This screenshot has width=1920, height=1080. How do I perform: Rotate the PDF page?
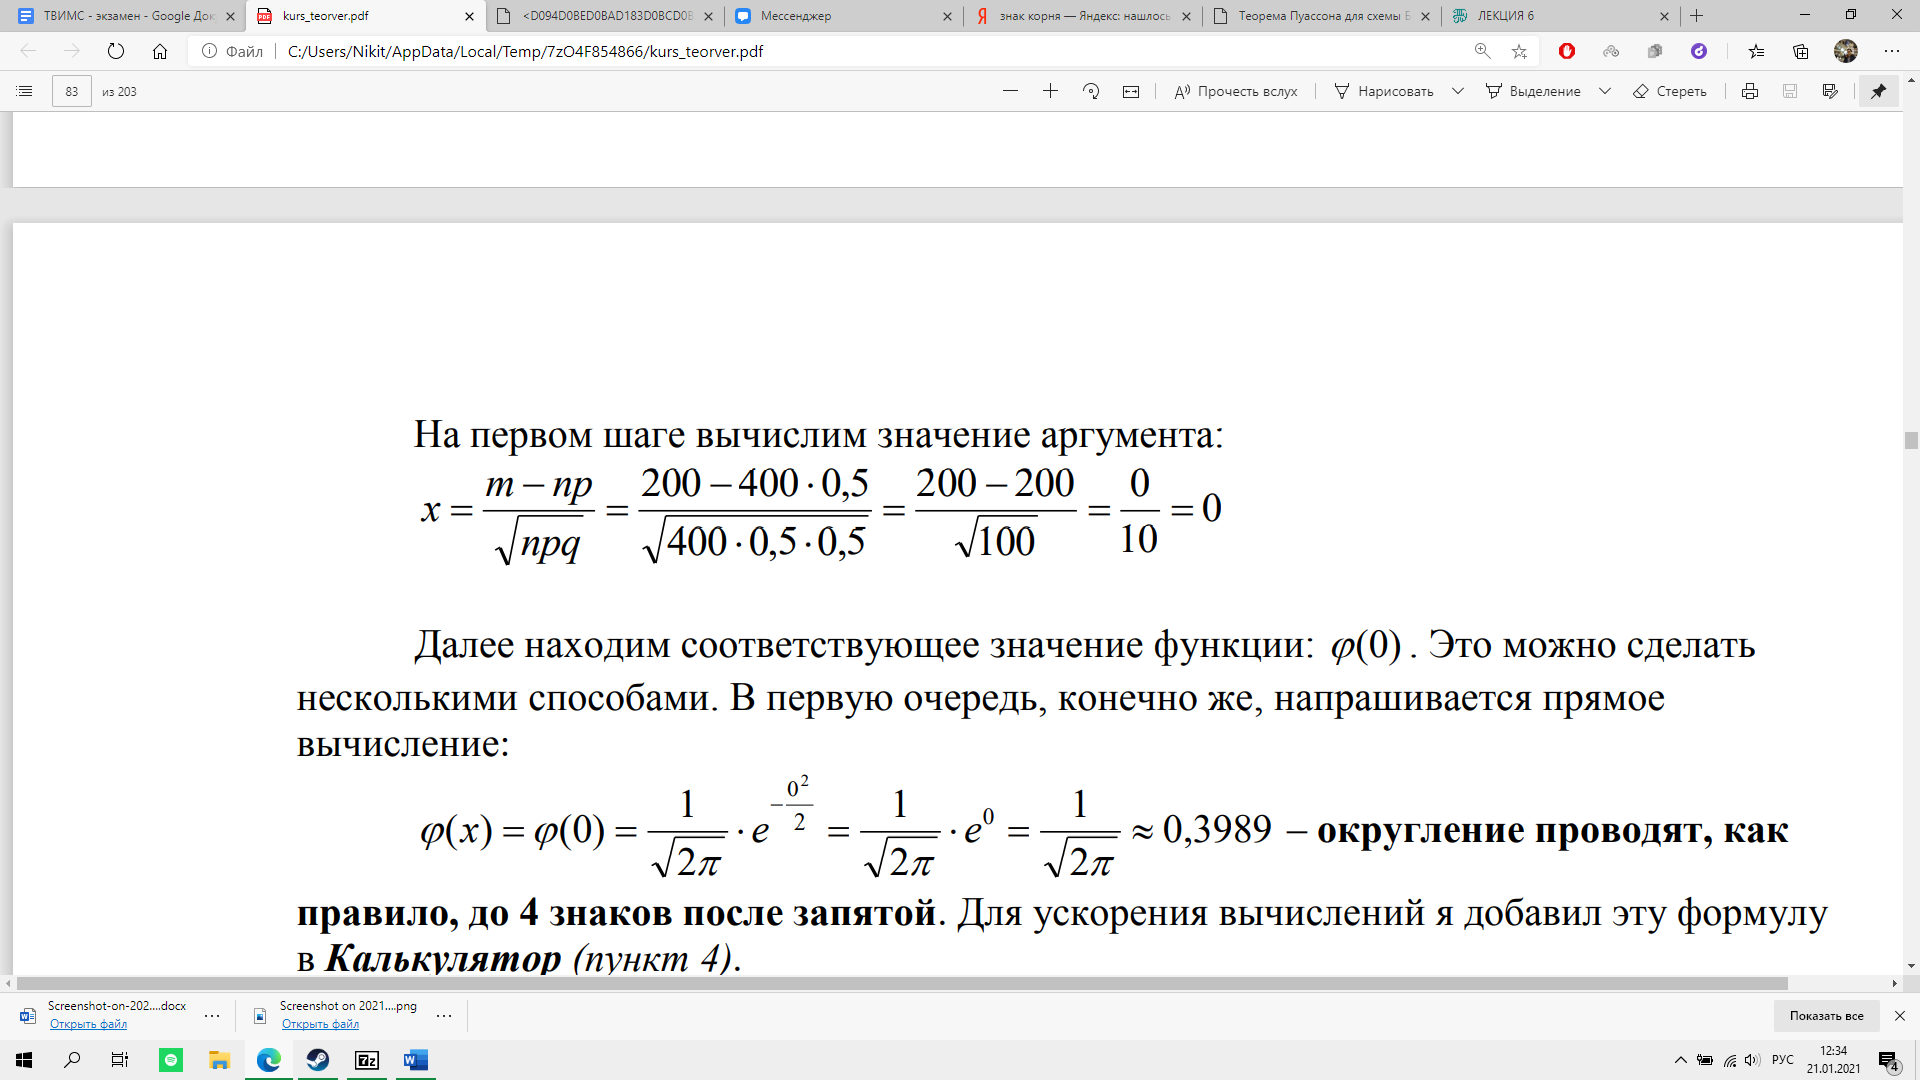tap(1091, 91)
